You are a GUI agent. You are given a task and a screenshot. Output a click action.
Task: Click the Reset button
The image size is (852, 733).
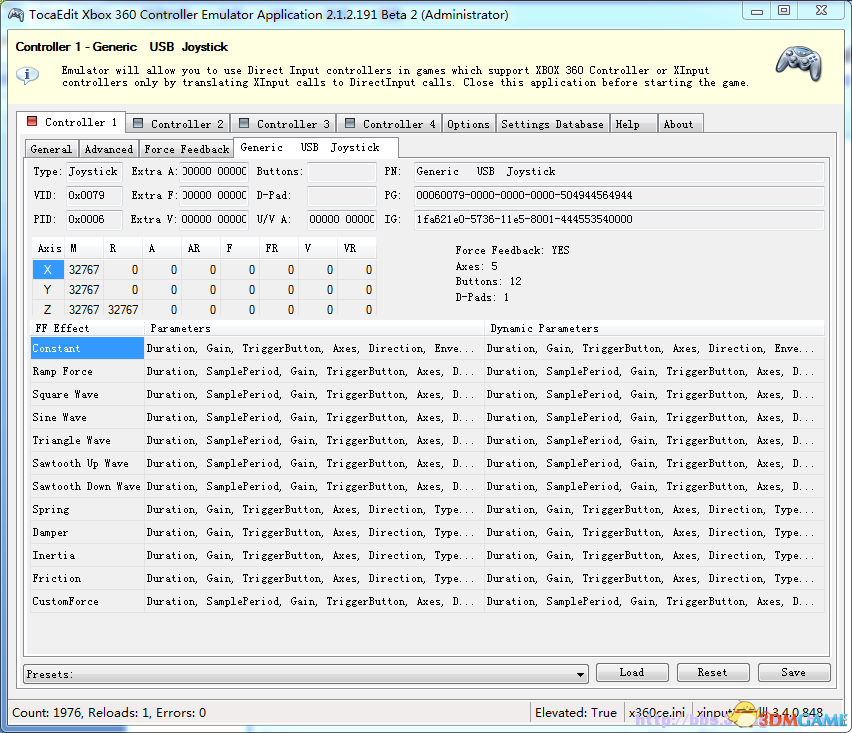(713, 672)
